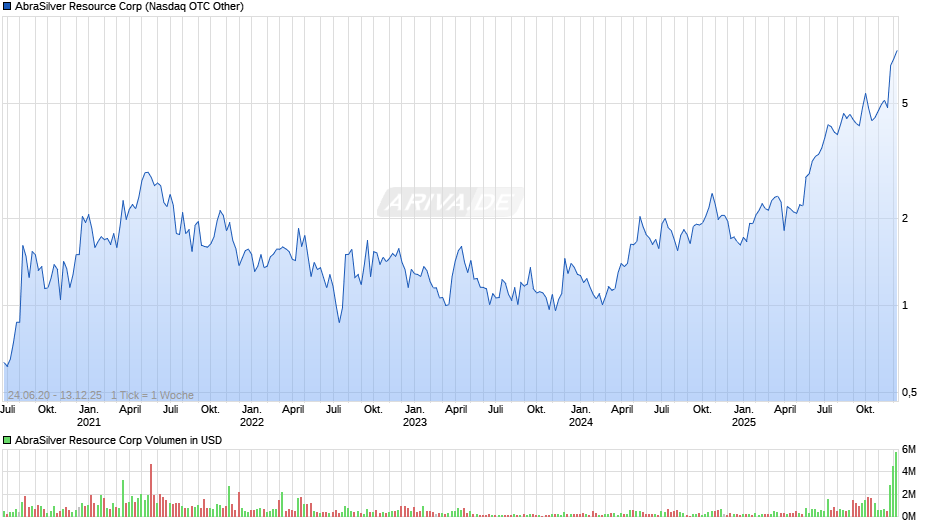The height and width of the screenshot is (526, 940).
Task: Click the year label '2025' on time axis
Action: (743, 422)
